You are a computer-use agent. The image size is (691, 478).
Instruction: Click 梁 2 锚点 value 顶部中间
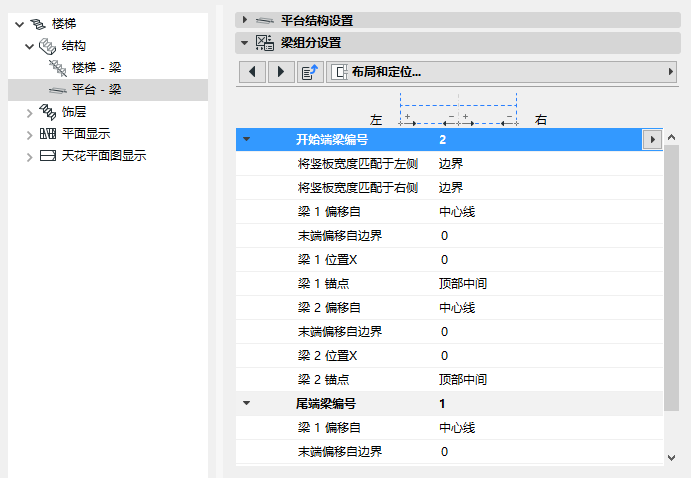463,380
